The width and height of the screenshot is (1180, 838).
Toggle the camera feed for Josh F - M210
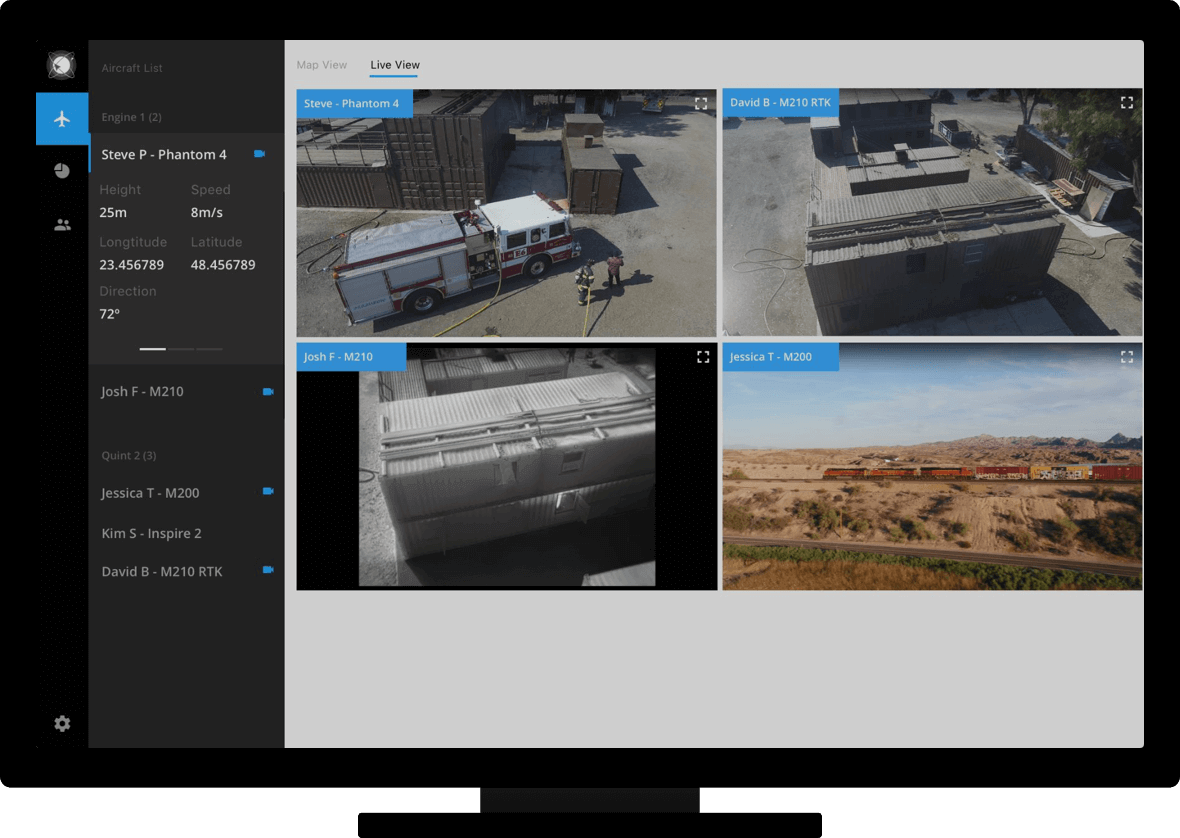tap(268, 392)
